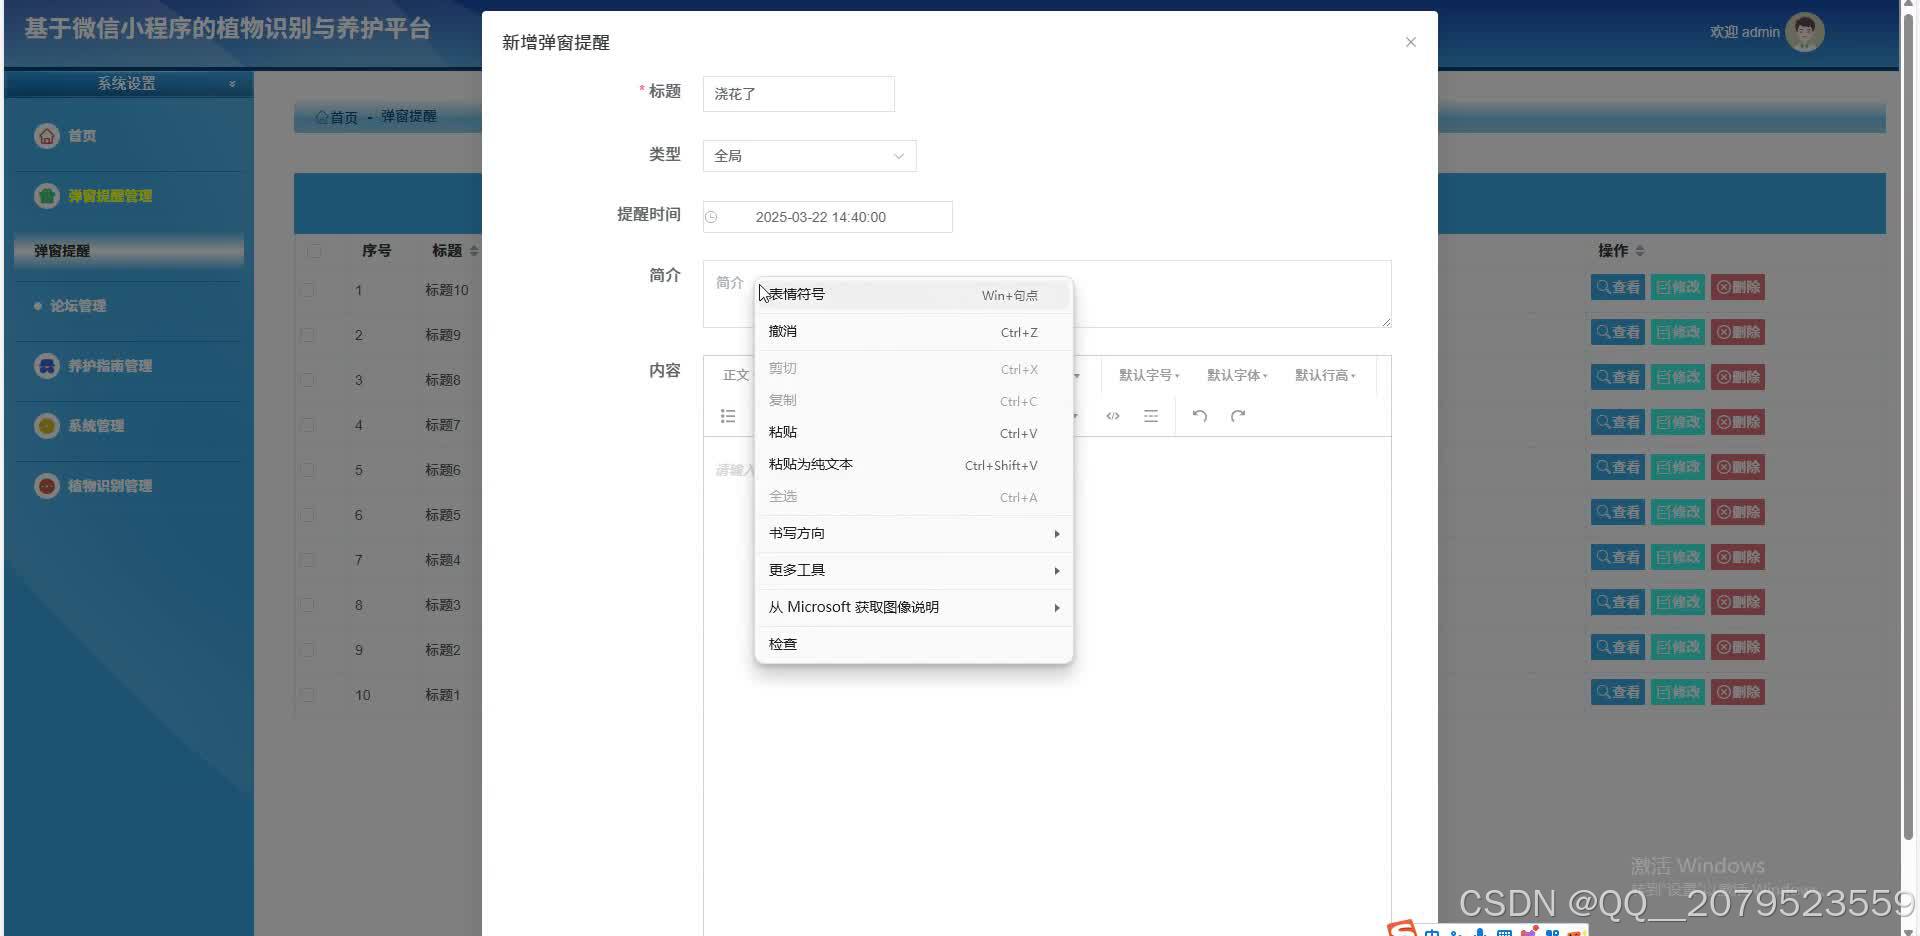Sort the table by 标题 column arrows
The width and height of the screenshot is (1920, 936).
click(x=472, y=250)
